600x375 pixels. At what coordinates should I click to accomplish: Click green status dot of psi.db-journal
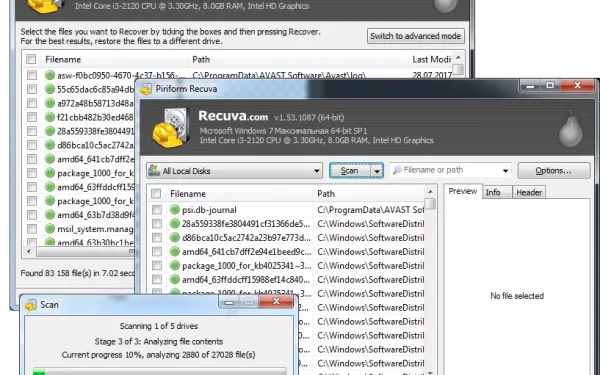click(x=175, y=210)
